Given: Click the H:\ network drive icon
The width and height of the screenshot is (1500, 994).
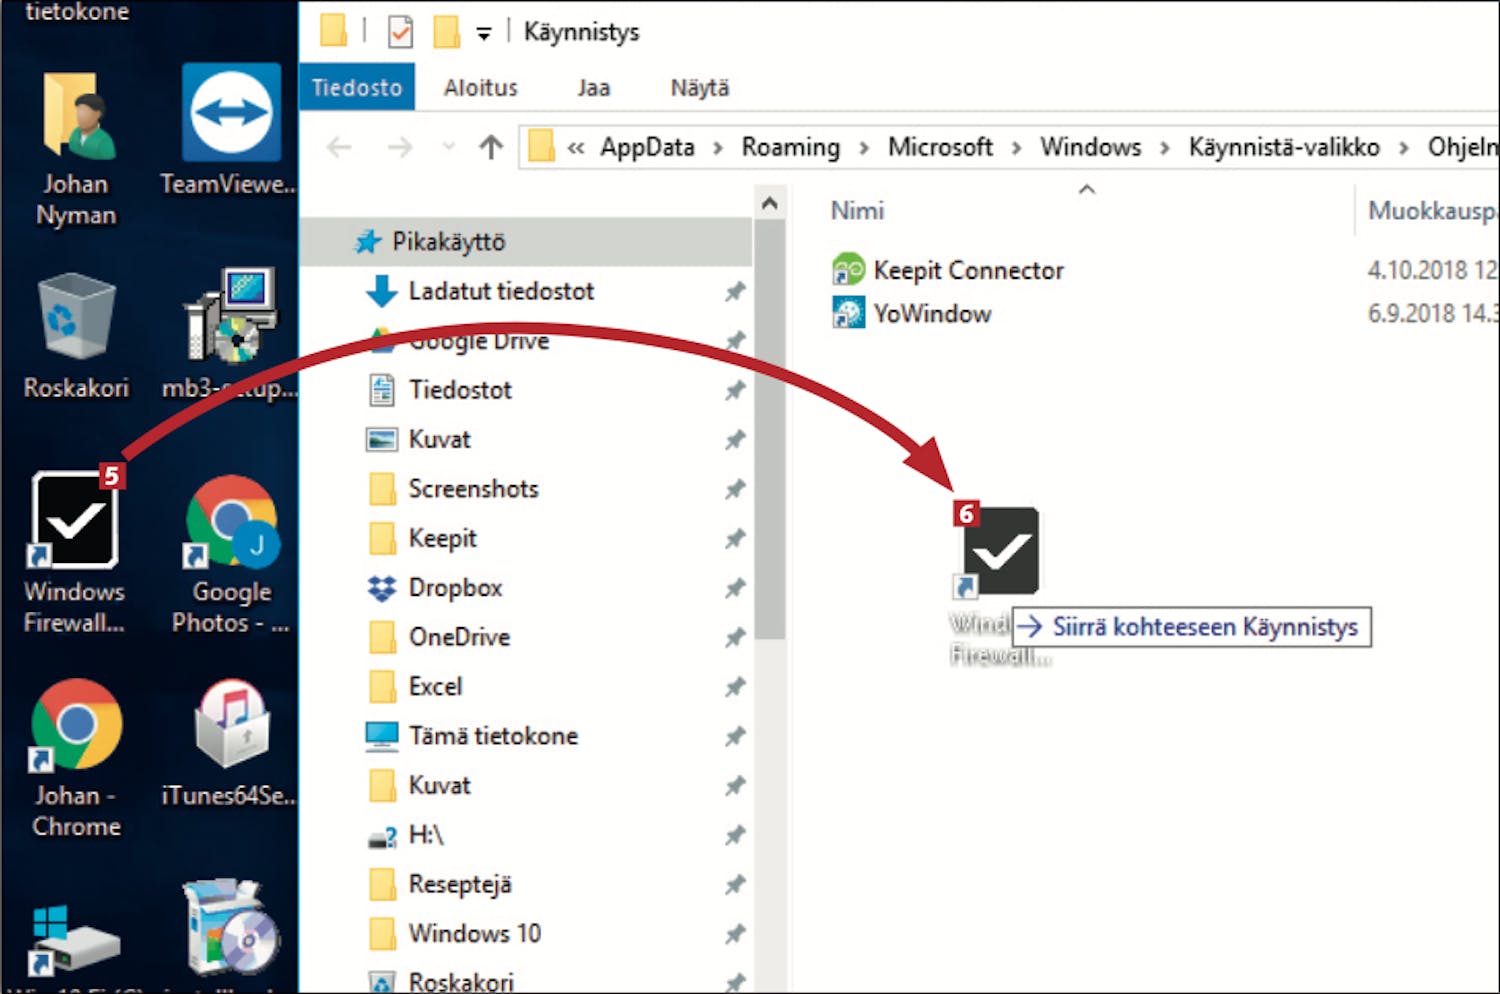Looking at the screenshot, I should [382, 837].
